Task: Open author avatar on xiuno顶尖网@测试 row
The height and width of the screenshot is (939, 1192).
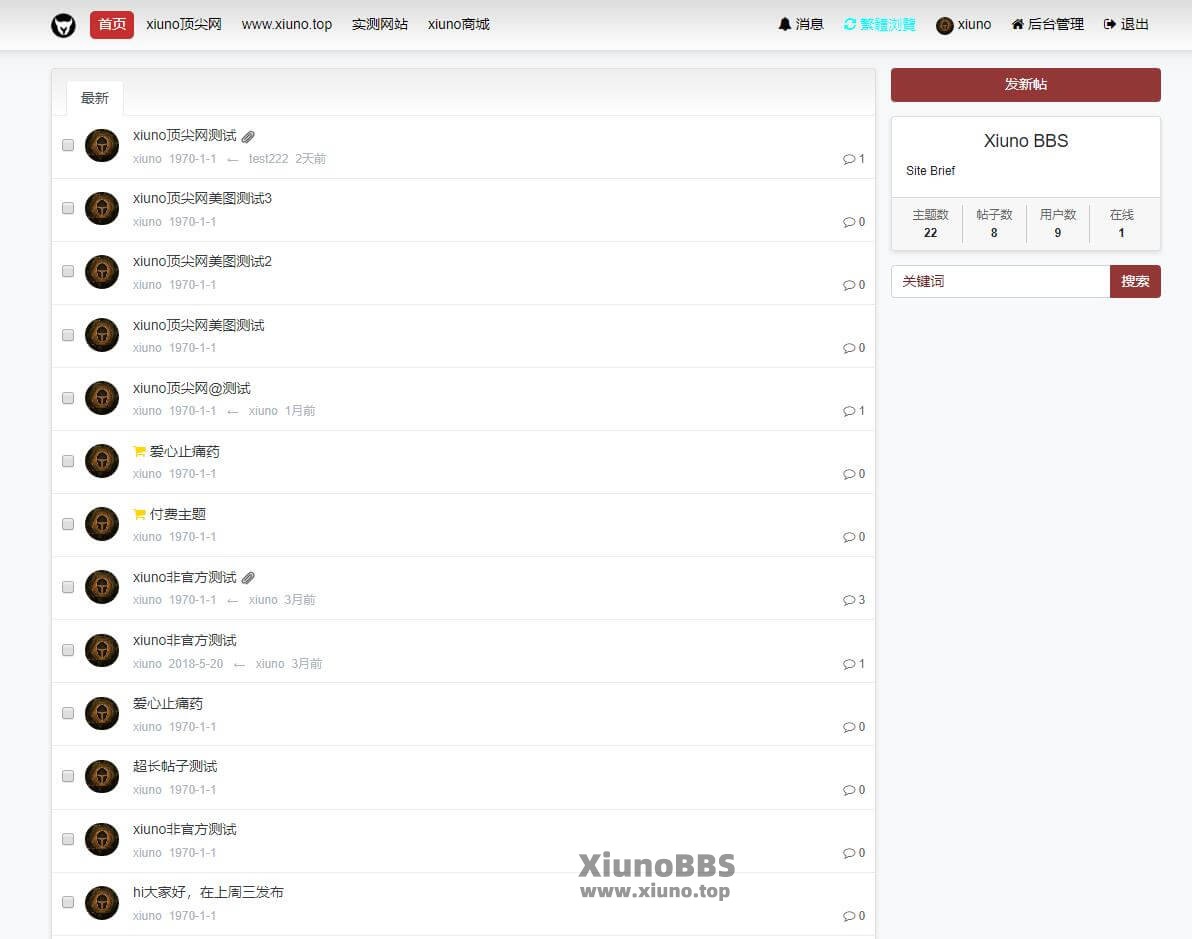Action: point(102,398)
